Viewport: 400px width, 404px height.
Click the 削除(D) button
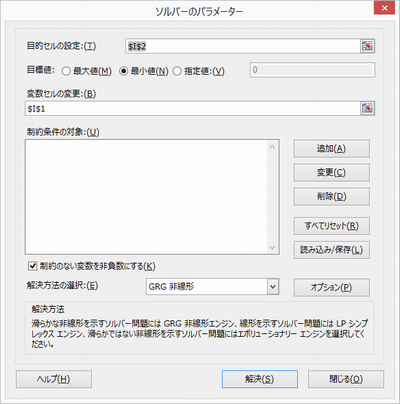click(x=331, y=197)
